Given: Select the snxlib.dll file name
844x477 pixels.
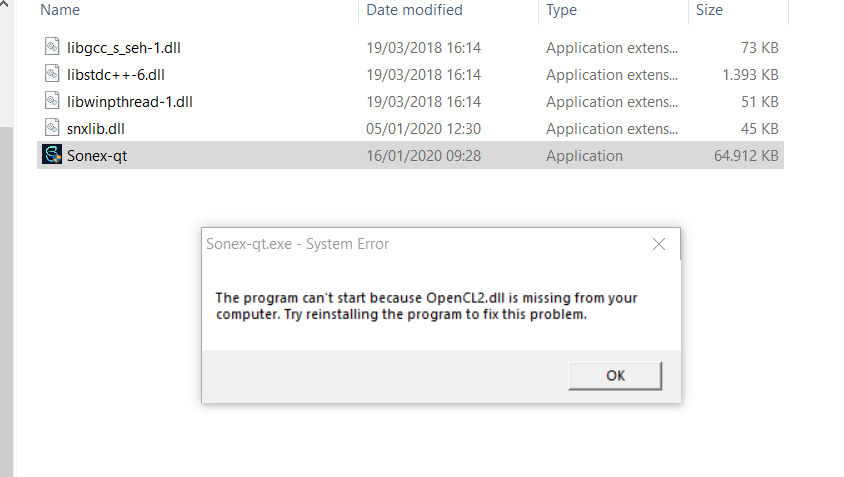Looking at the screenshot, I should click(95, 129).
